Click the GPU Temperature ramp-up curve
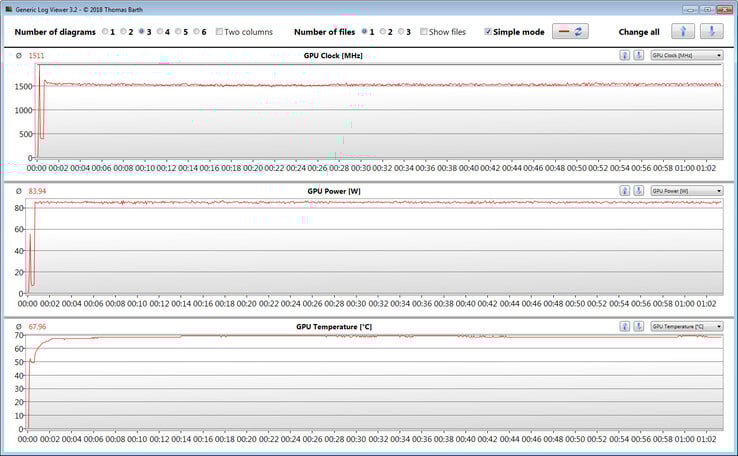Screen dimensions: 738x456 (40, 348)
